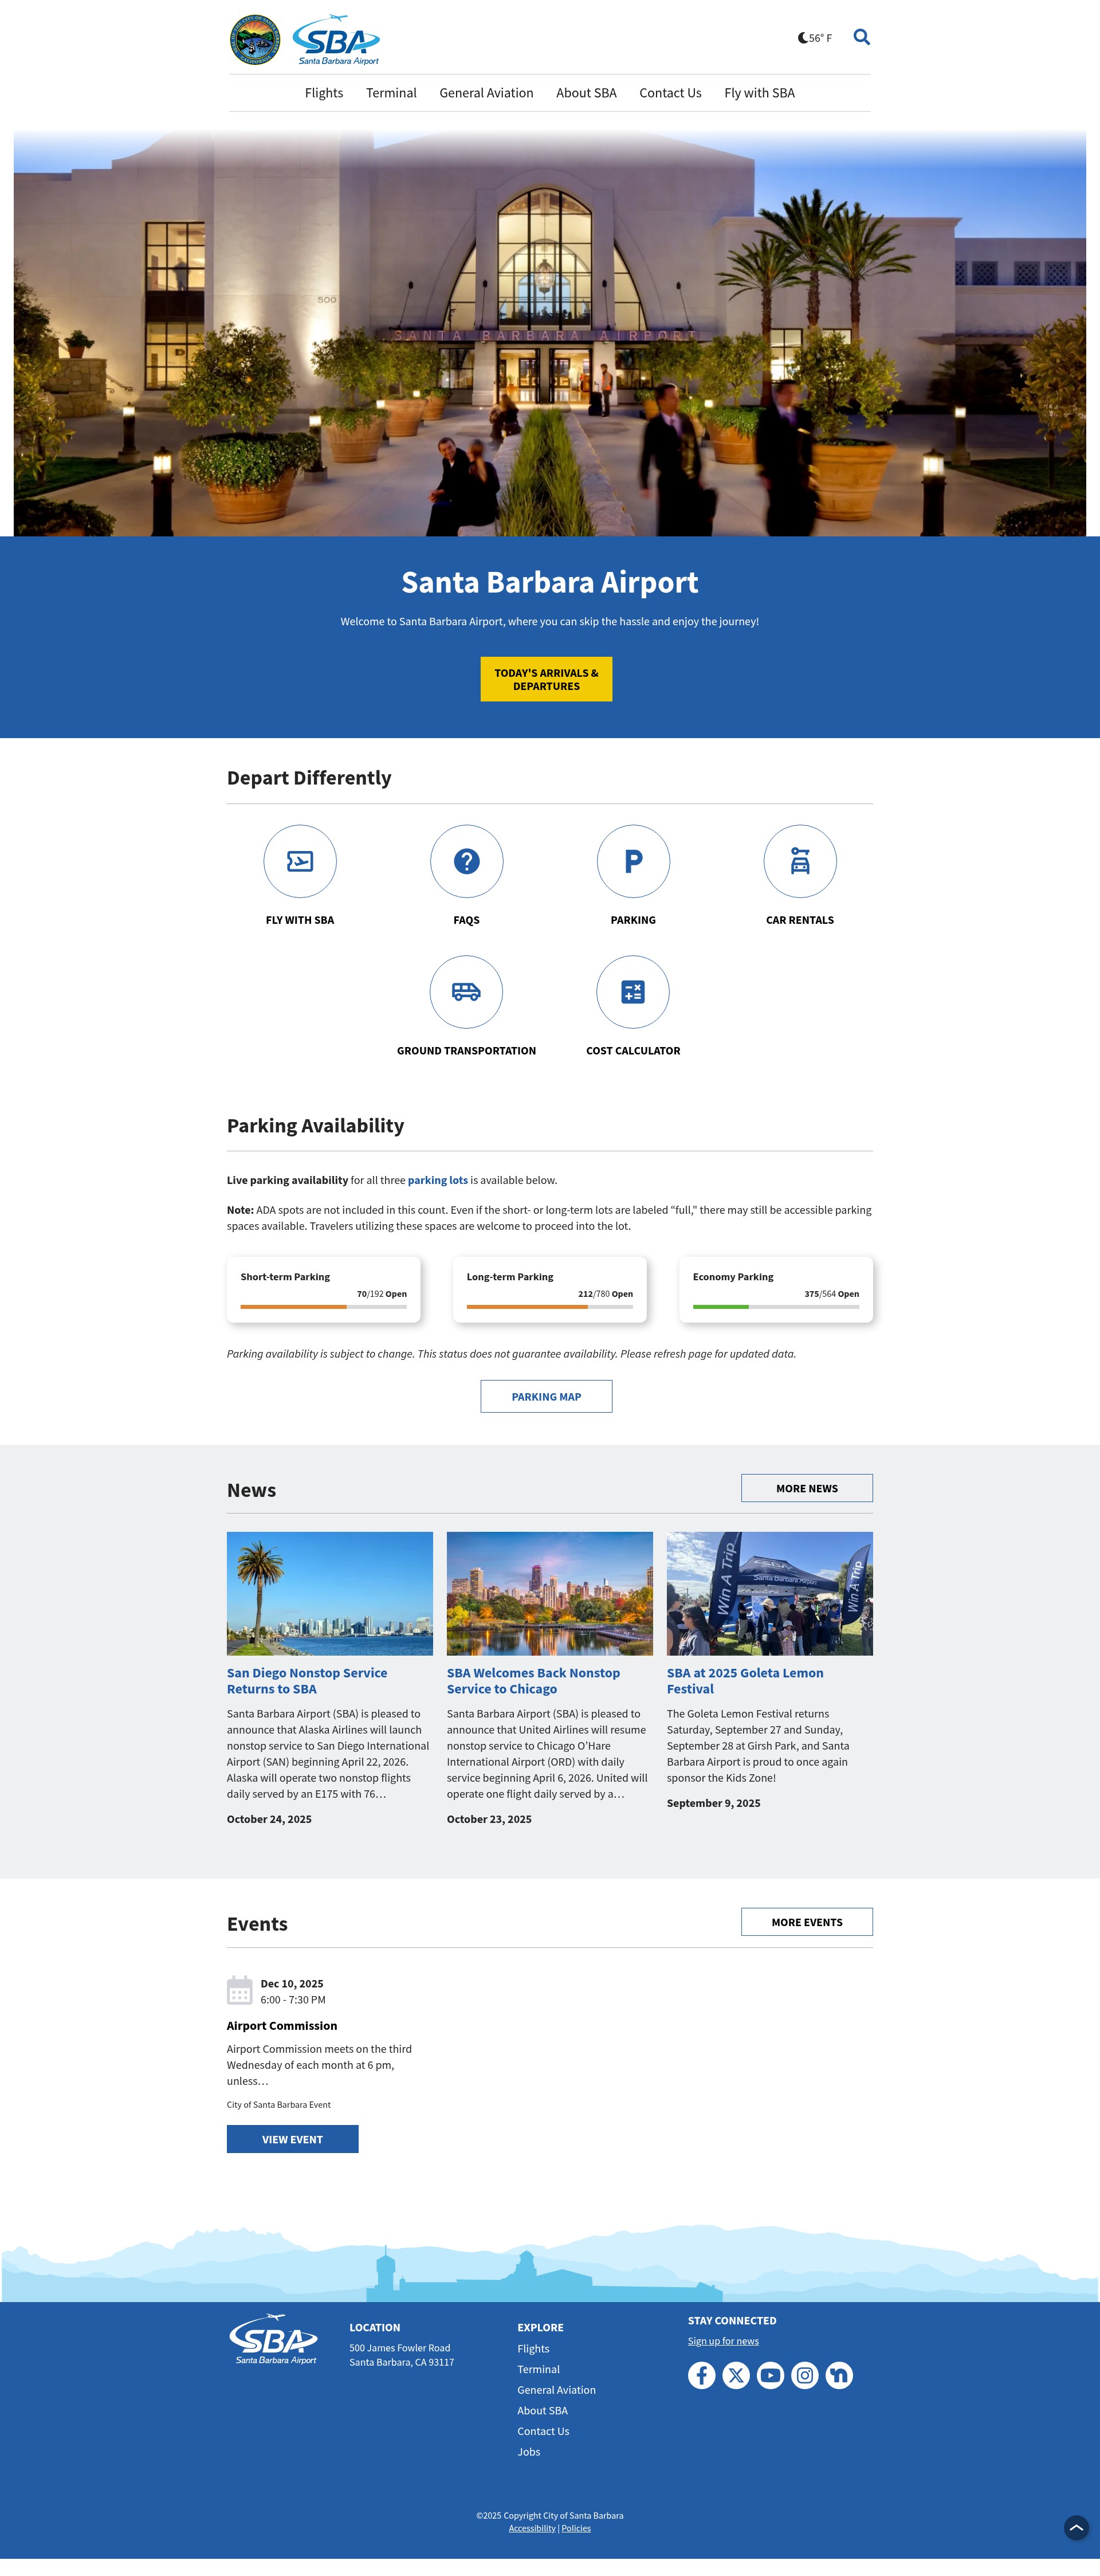Click the Economy Parking availability bar
The height and width of the screenshot is (2576, 1100).
click(776, 1306)
